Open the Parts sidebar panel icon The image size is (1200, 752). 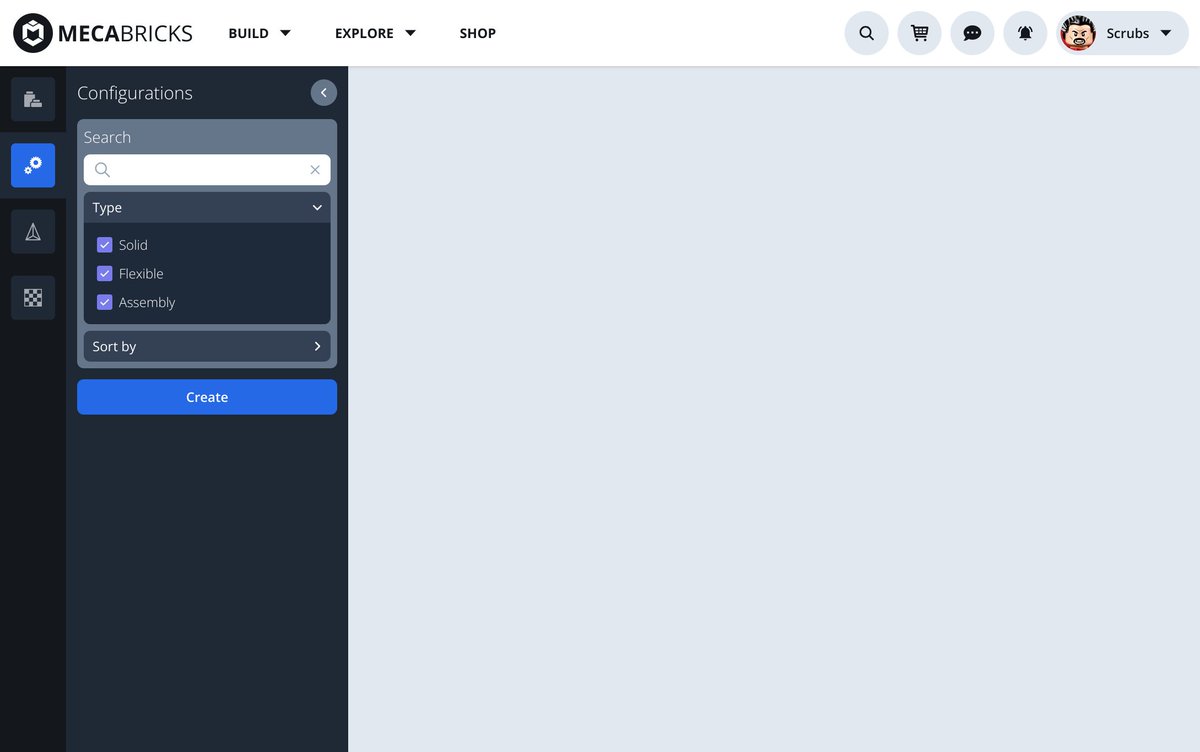coord(33,99)
